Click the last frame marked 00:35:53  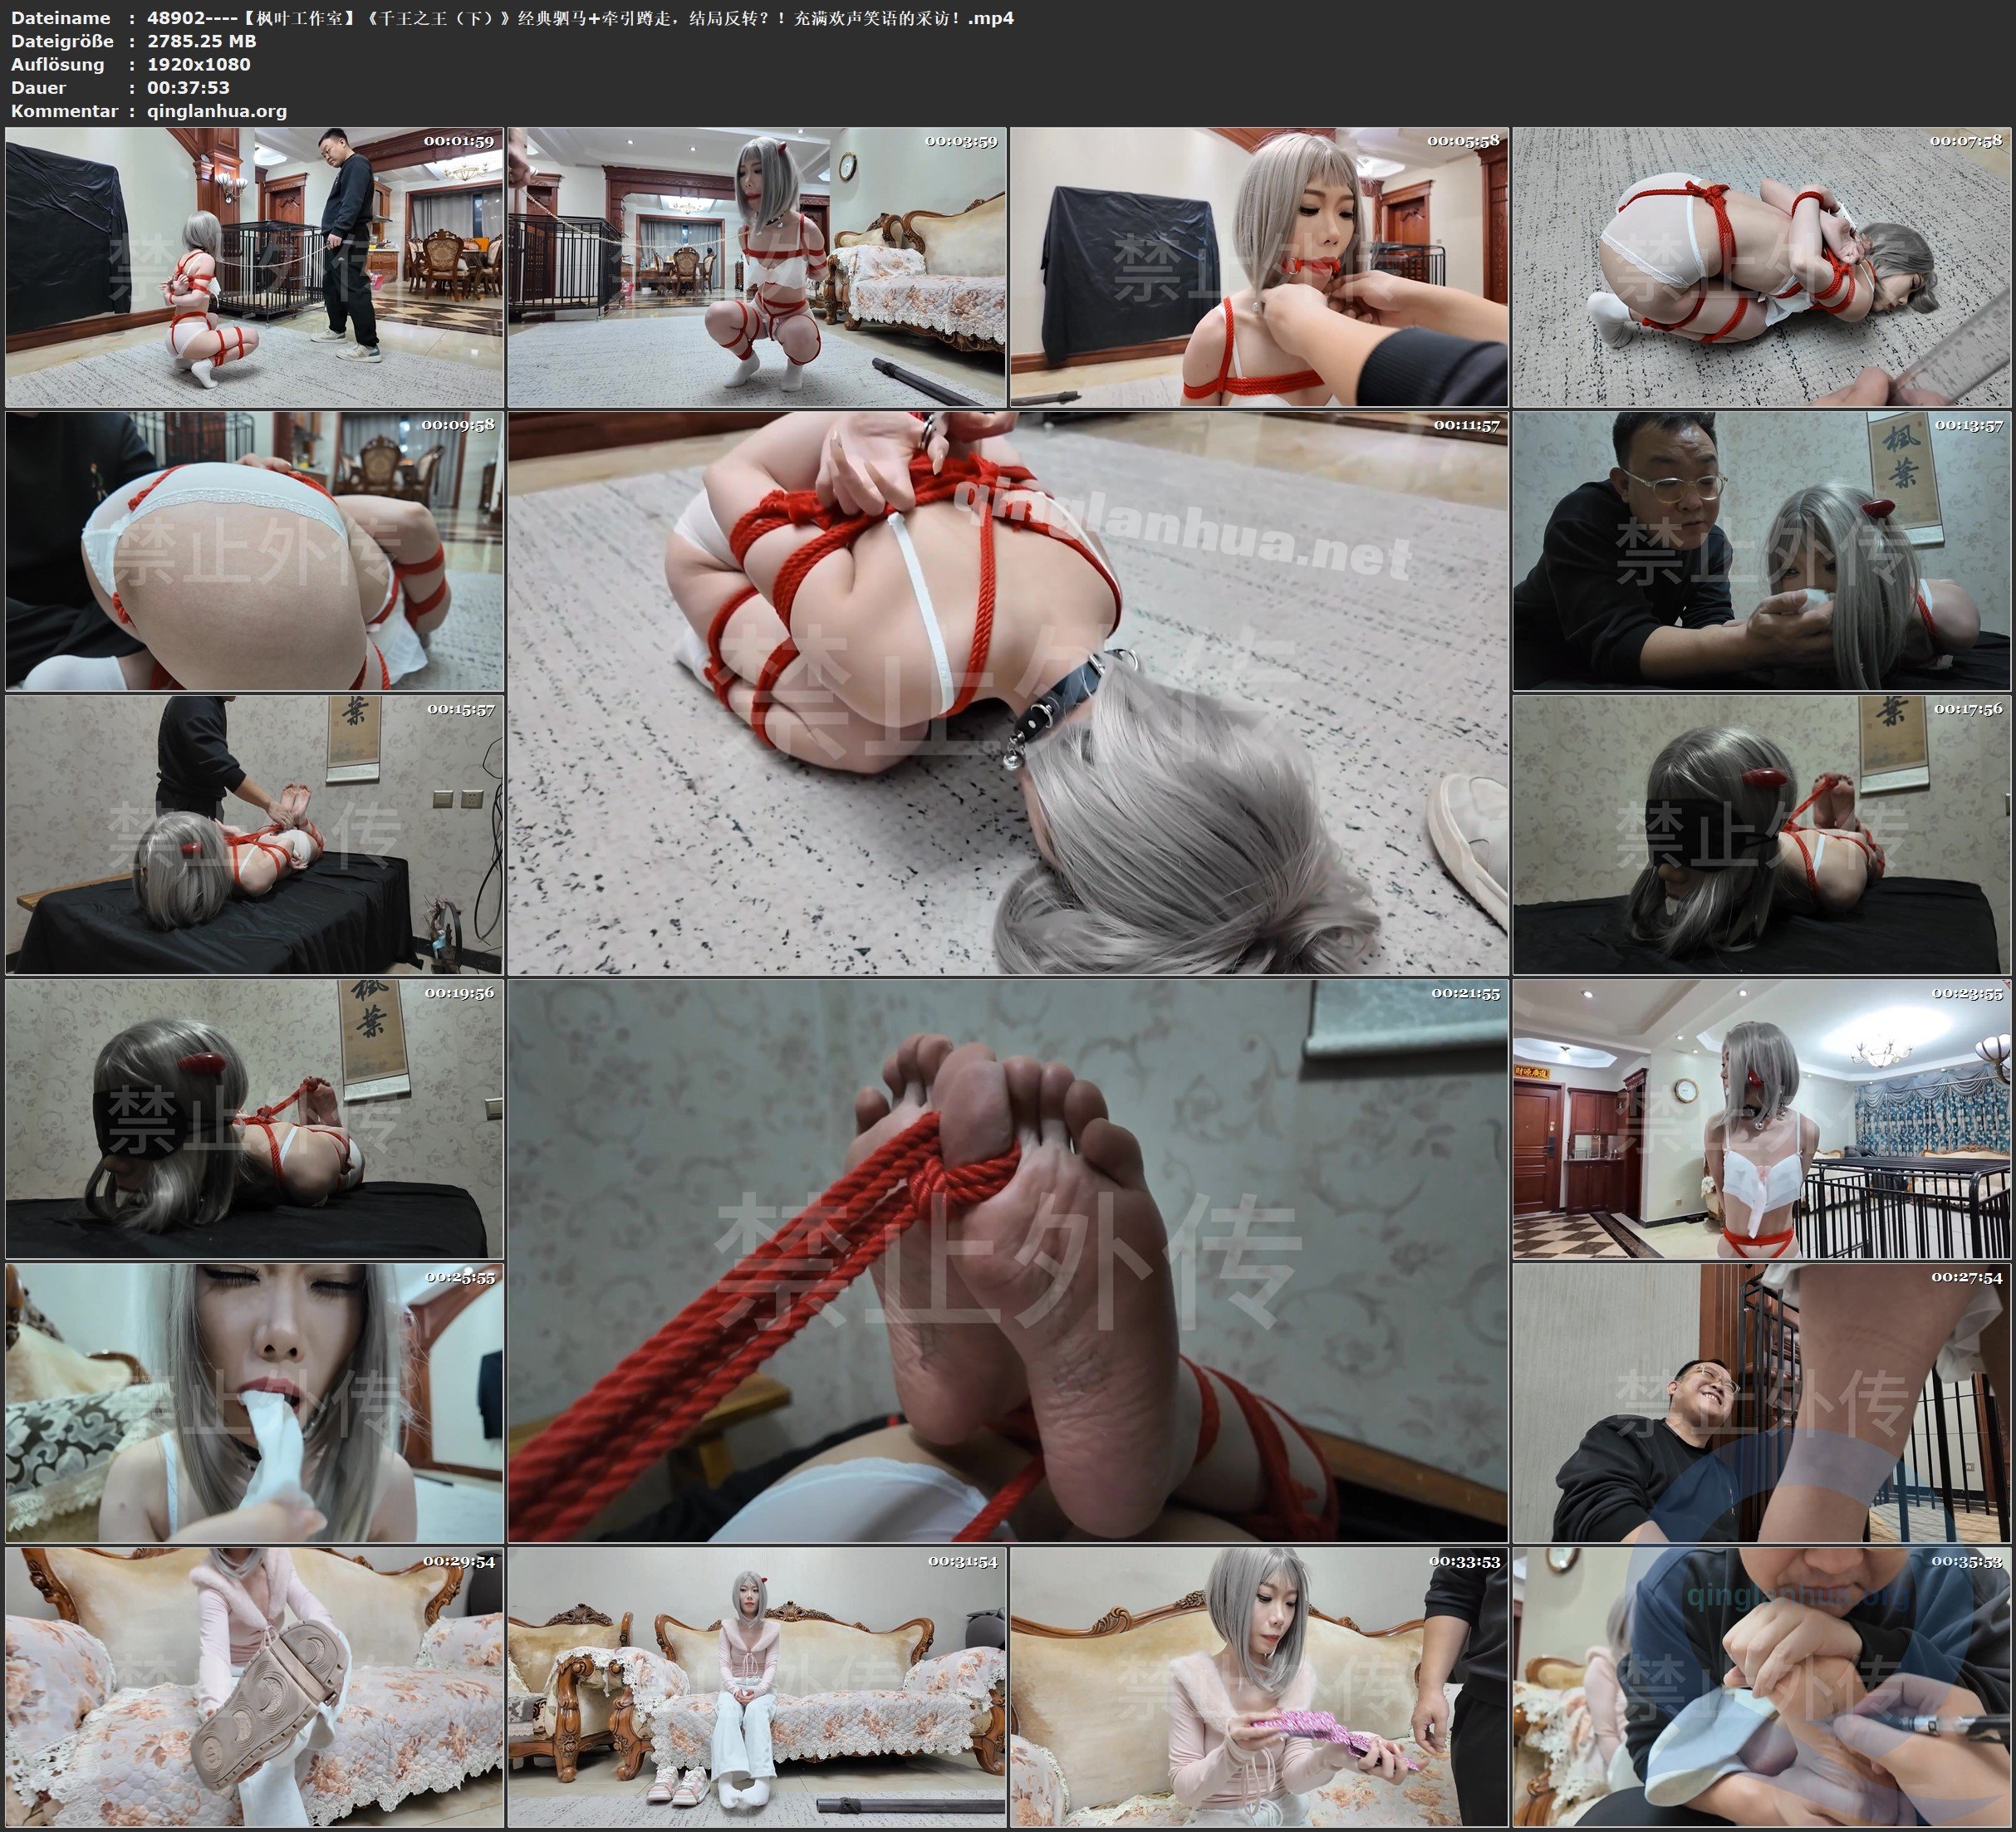[1761, 1686]
